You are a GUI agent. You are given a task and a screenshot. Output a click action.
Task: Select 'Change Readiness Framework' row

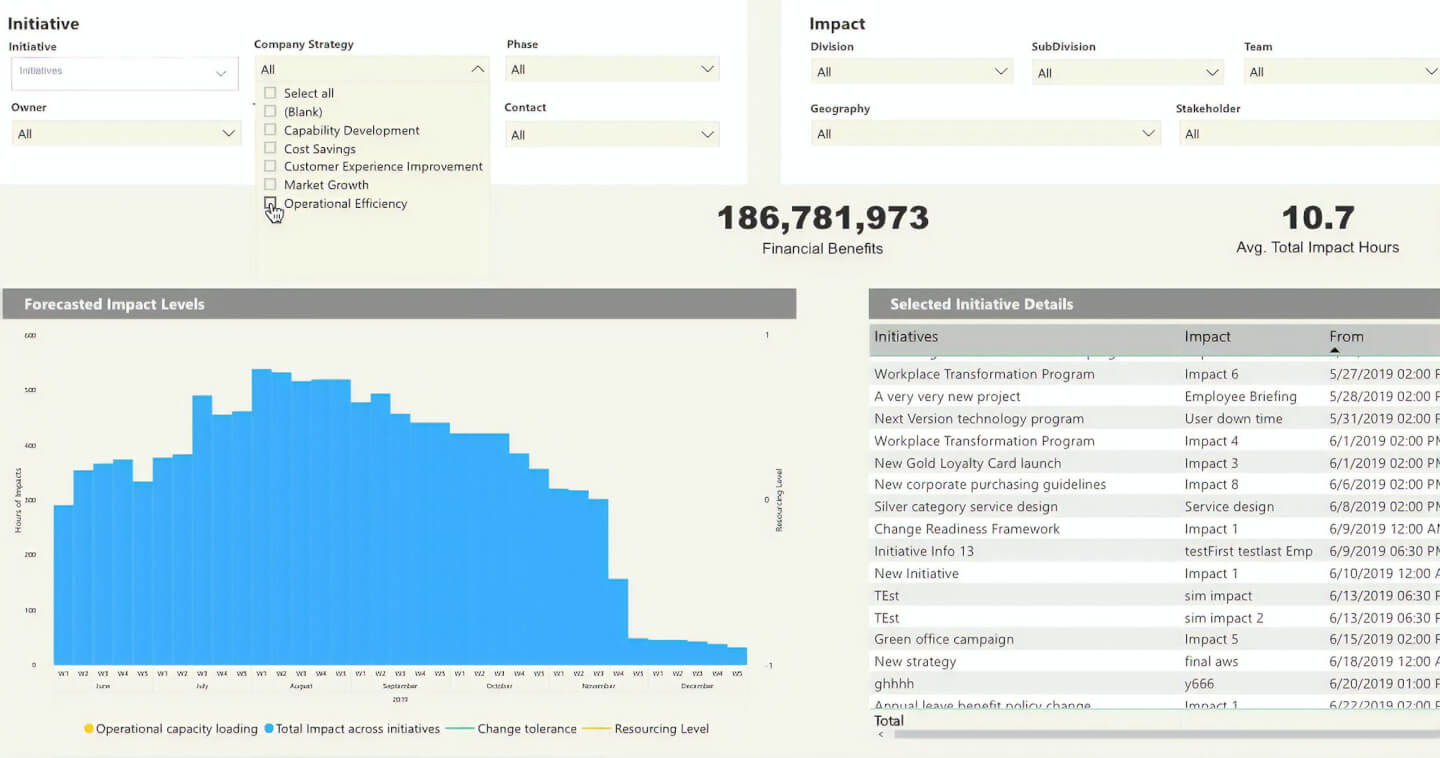point(1155,529)
